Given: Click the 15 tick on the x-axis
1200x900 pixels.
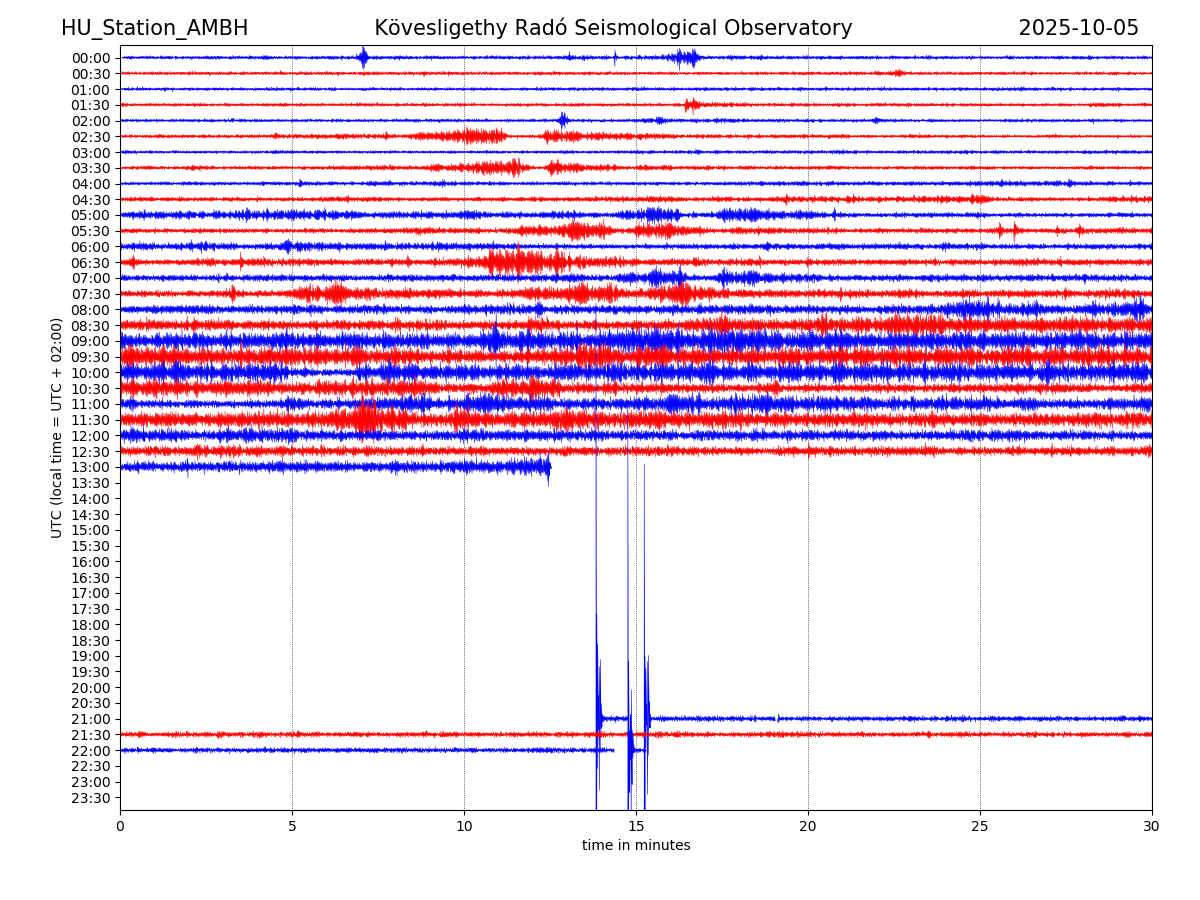Looking at the screenshot, I should coord(636,826).
